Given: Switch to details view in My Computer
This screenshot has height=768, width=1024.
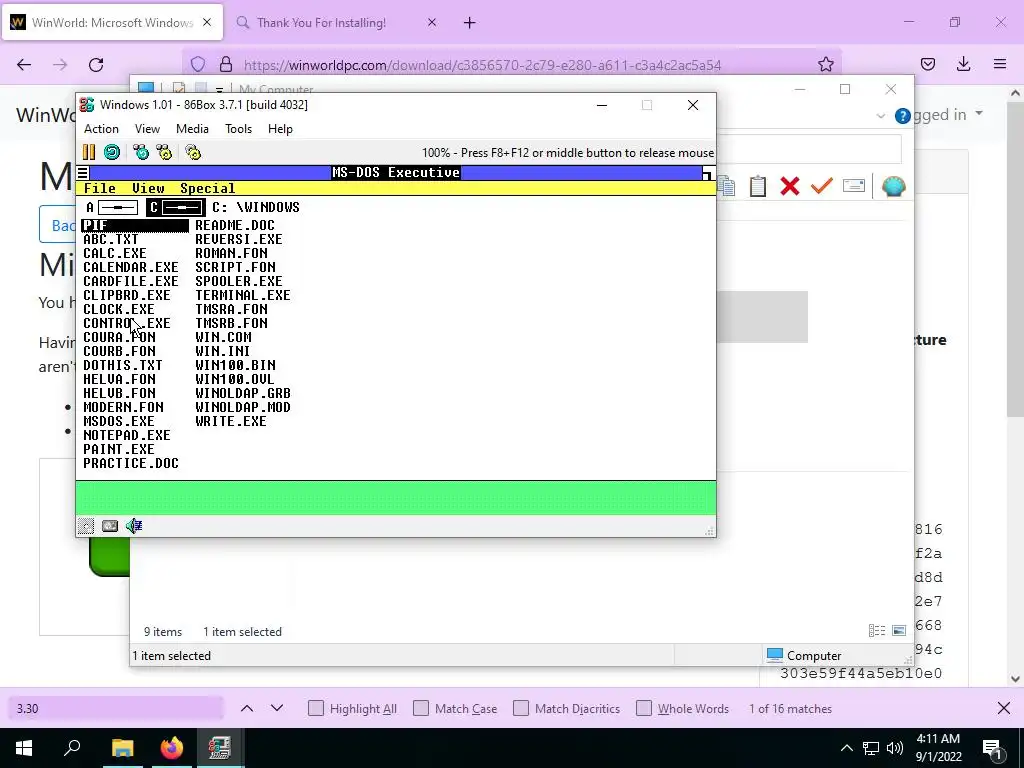Looking at the screenshot, I should point(877,631).
